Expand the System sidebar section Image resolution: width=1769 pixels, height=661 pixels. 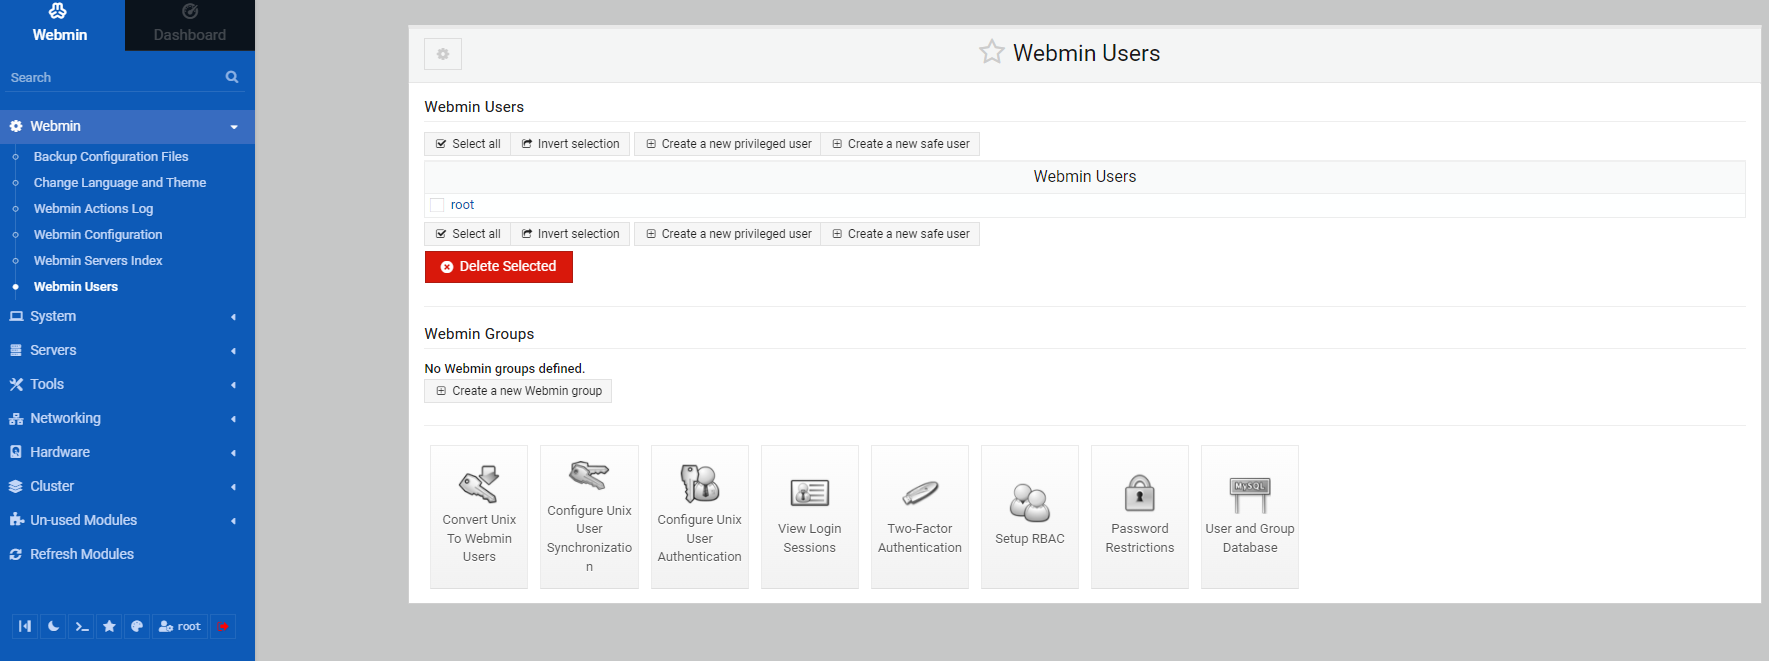pos(124,316)
